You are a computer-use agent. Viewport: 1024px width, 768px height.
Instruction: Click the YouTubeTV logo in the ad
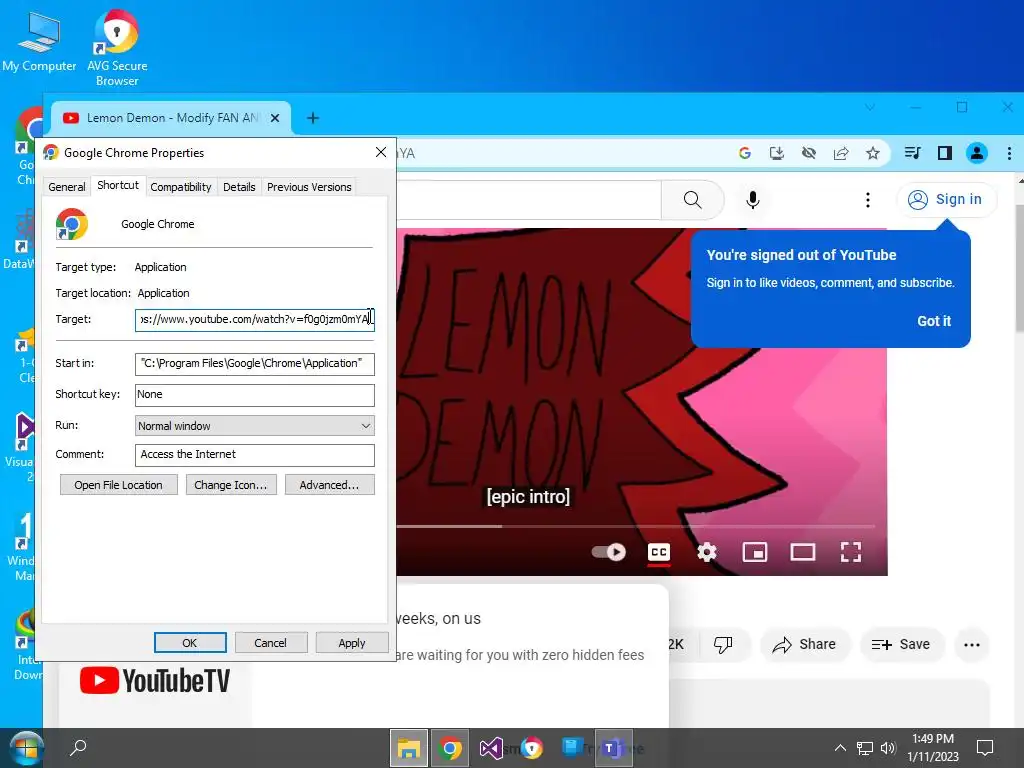click(155, 681)
